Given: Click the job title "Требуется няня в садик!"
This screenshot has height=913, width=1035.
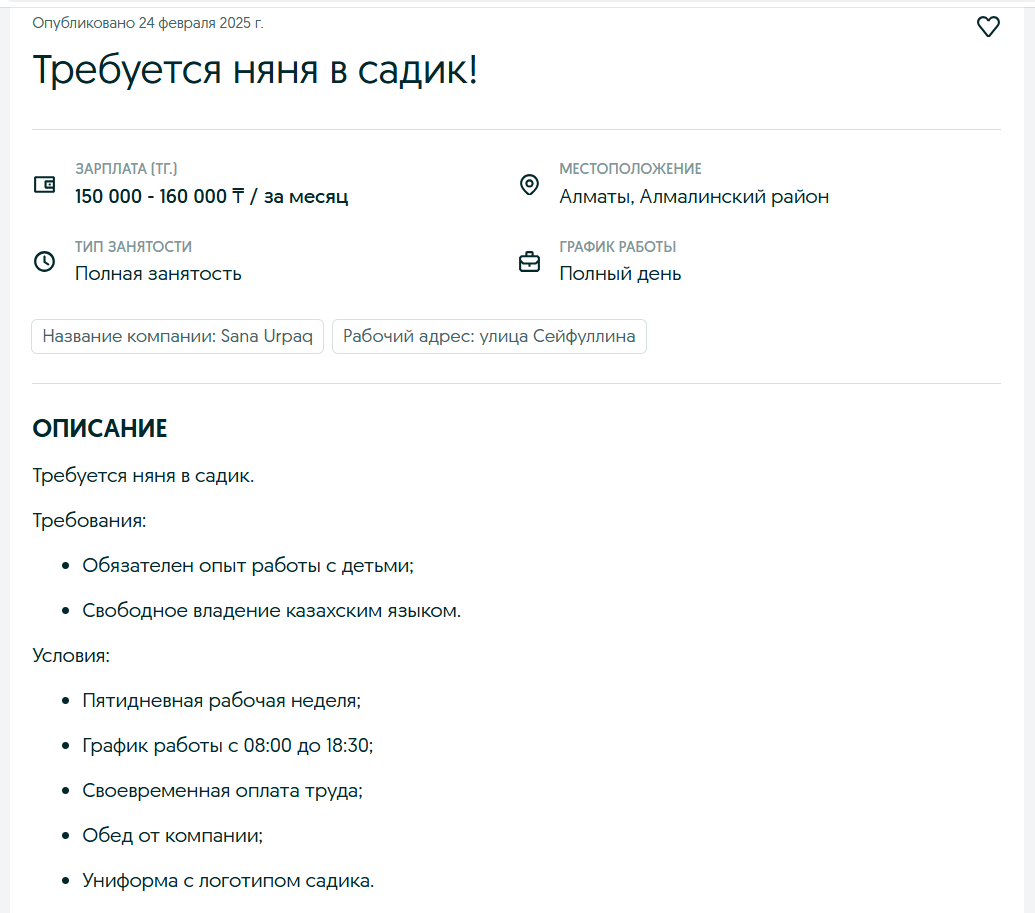Looking at the screenshot, I should (255, 70).
